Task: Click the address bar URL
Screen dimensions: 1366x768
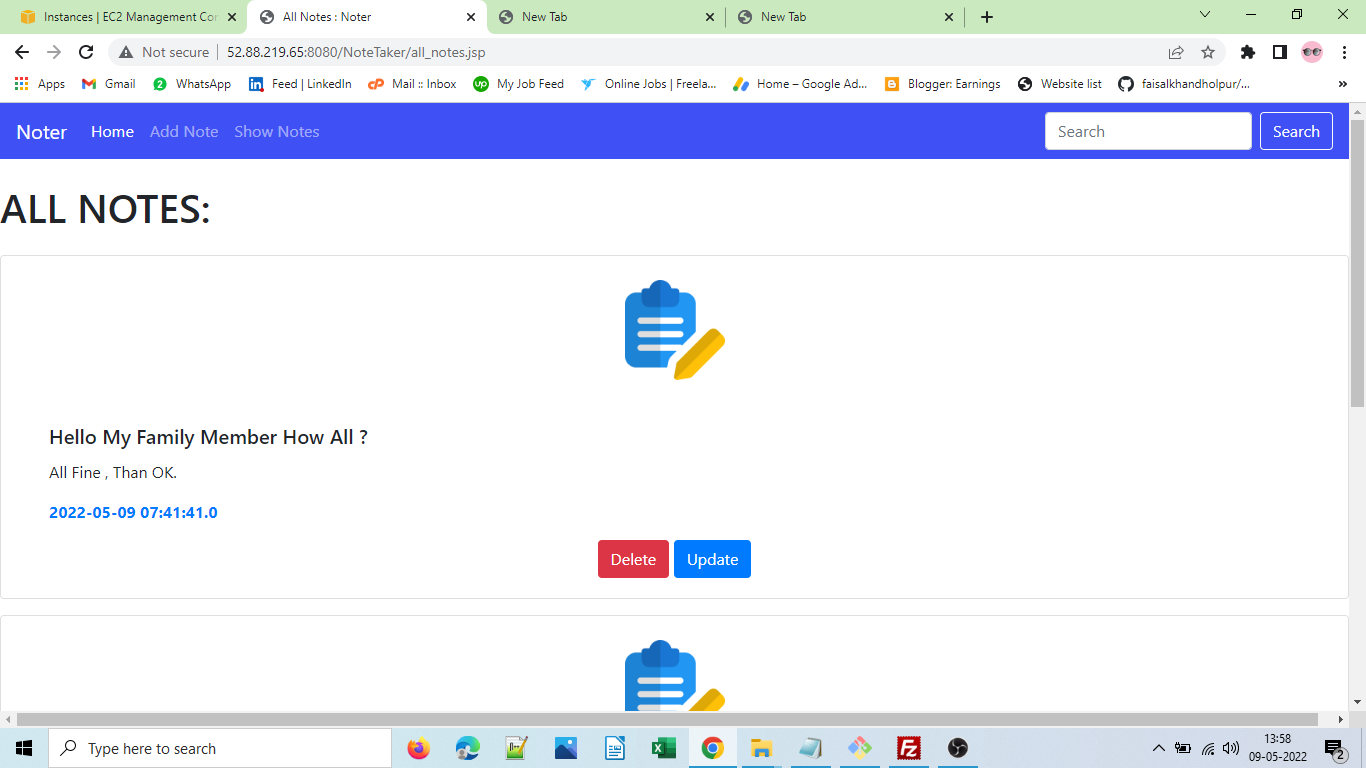Action: click(356, 52)
